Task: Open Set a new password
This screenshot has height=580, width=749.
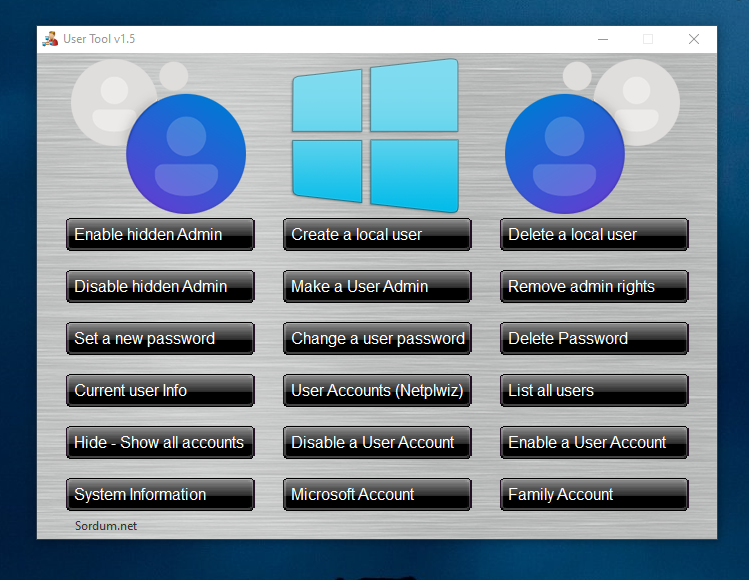Action: click(x=160, y=339)
